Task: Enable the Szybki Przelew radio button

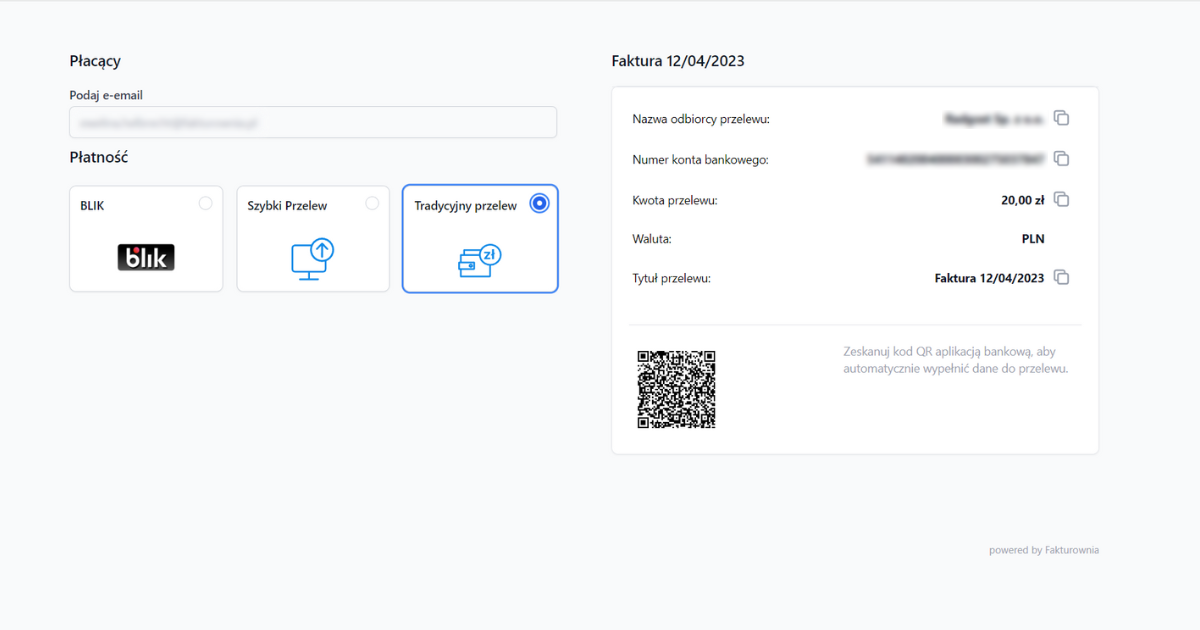Action: point(373,202)
